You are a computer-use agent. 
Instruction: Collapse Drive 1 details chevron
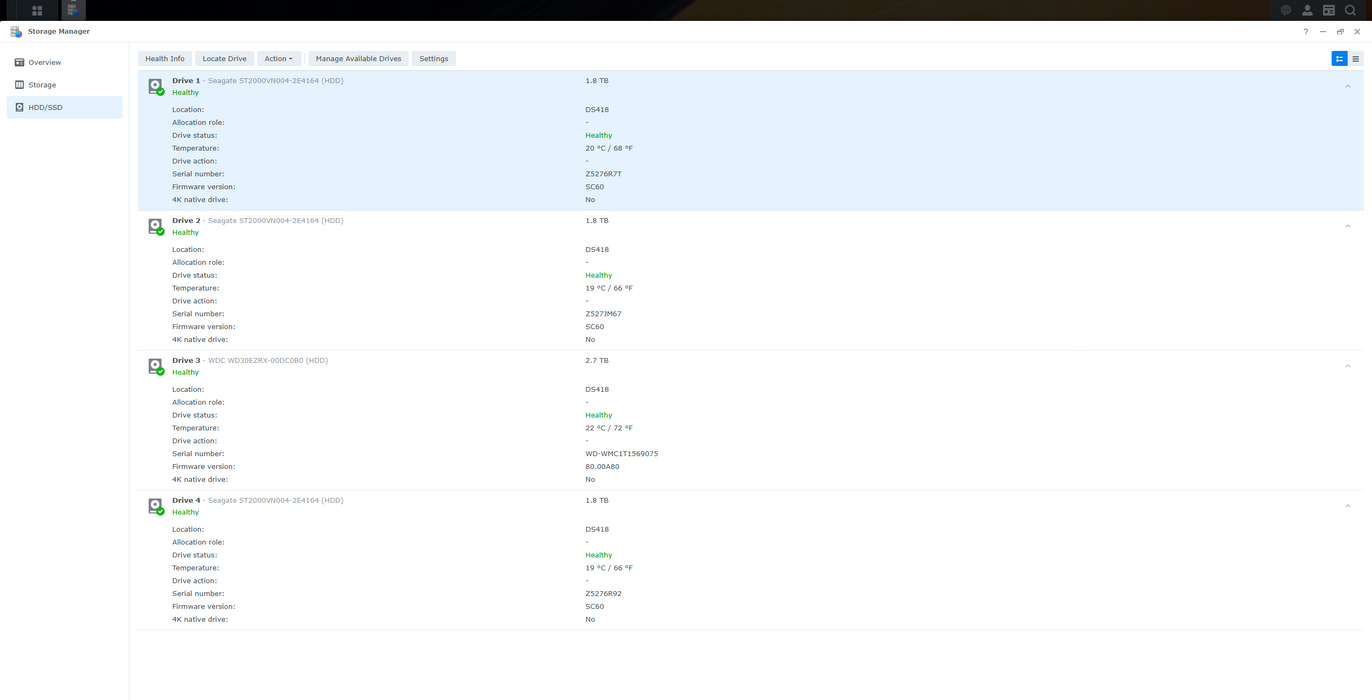(1347, 87)
